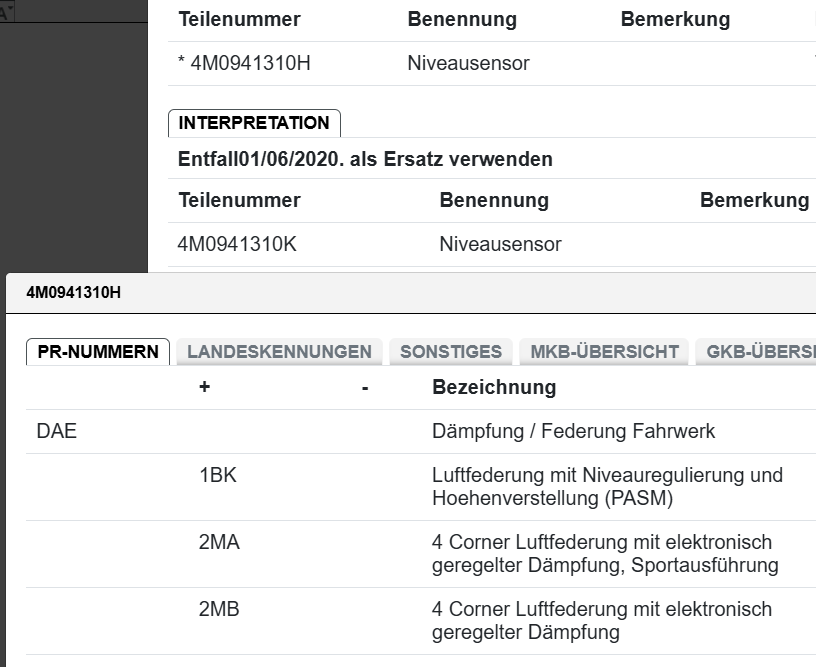The width and height of the screenshot is (816, 667).
Task: Click the Teilenummer header in the top table
Action: [x=239, y=20]
